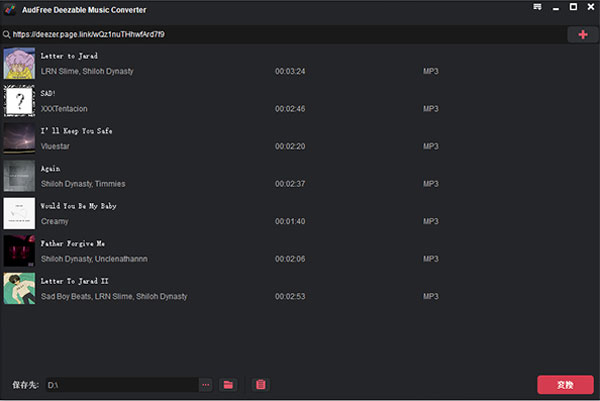600x401 pixels.
Task: Select Letter to Jarad album cover
Action: coord(19,64)
